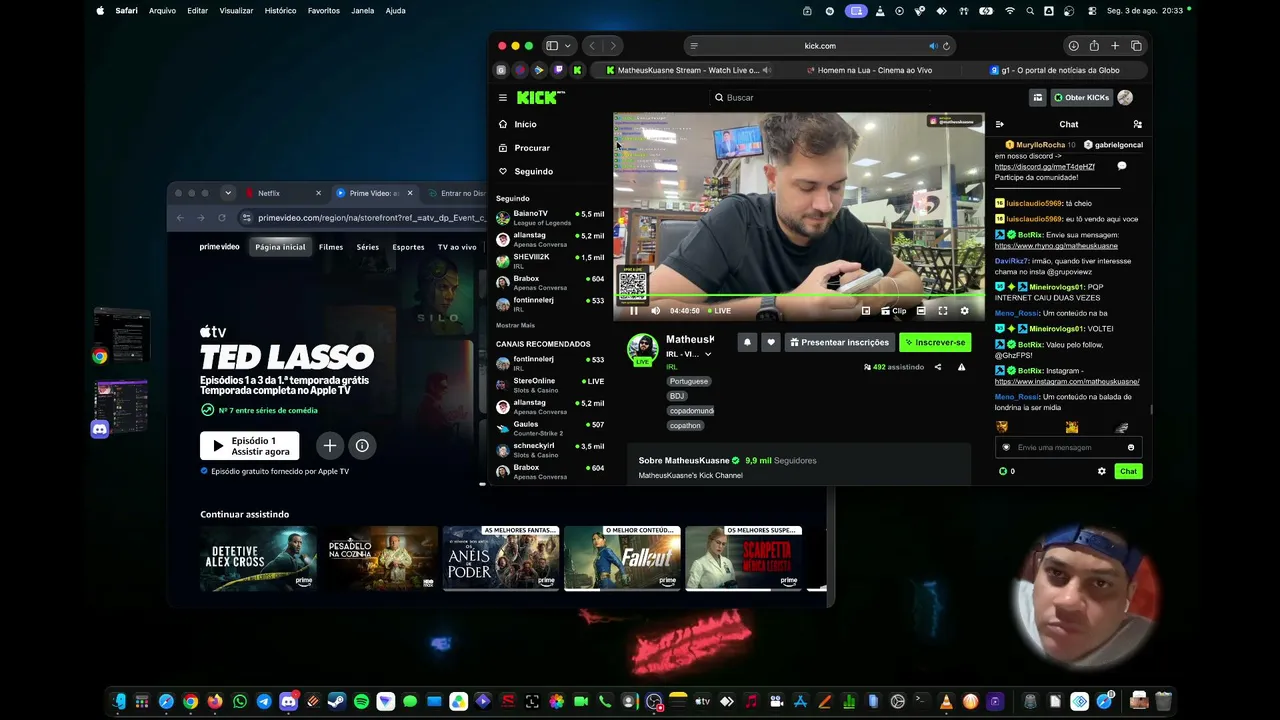This screenshot has height=720, width=1280.
Task: Click Obter KICKs button
Action: tap(1081, 98)
